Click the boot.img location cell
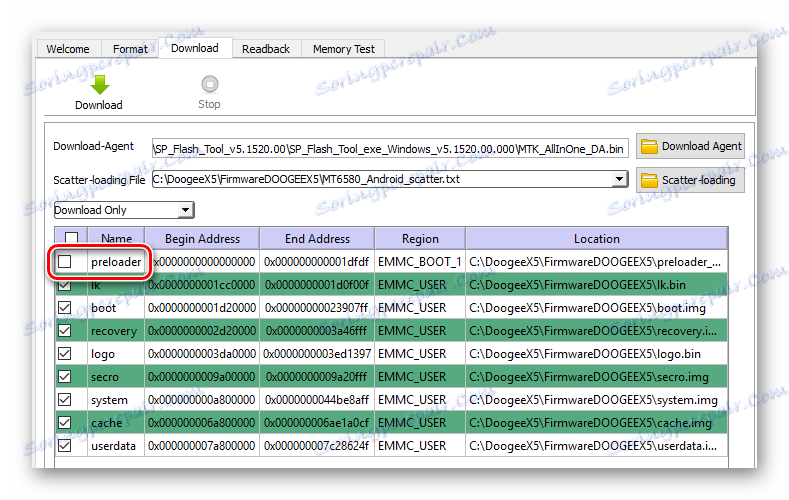The height and width of the screenshot is (500, 789). (597, 307)
